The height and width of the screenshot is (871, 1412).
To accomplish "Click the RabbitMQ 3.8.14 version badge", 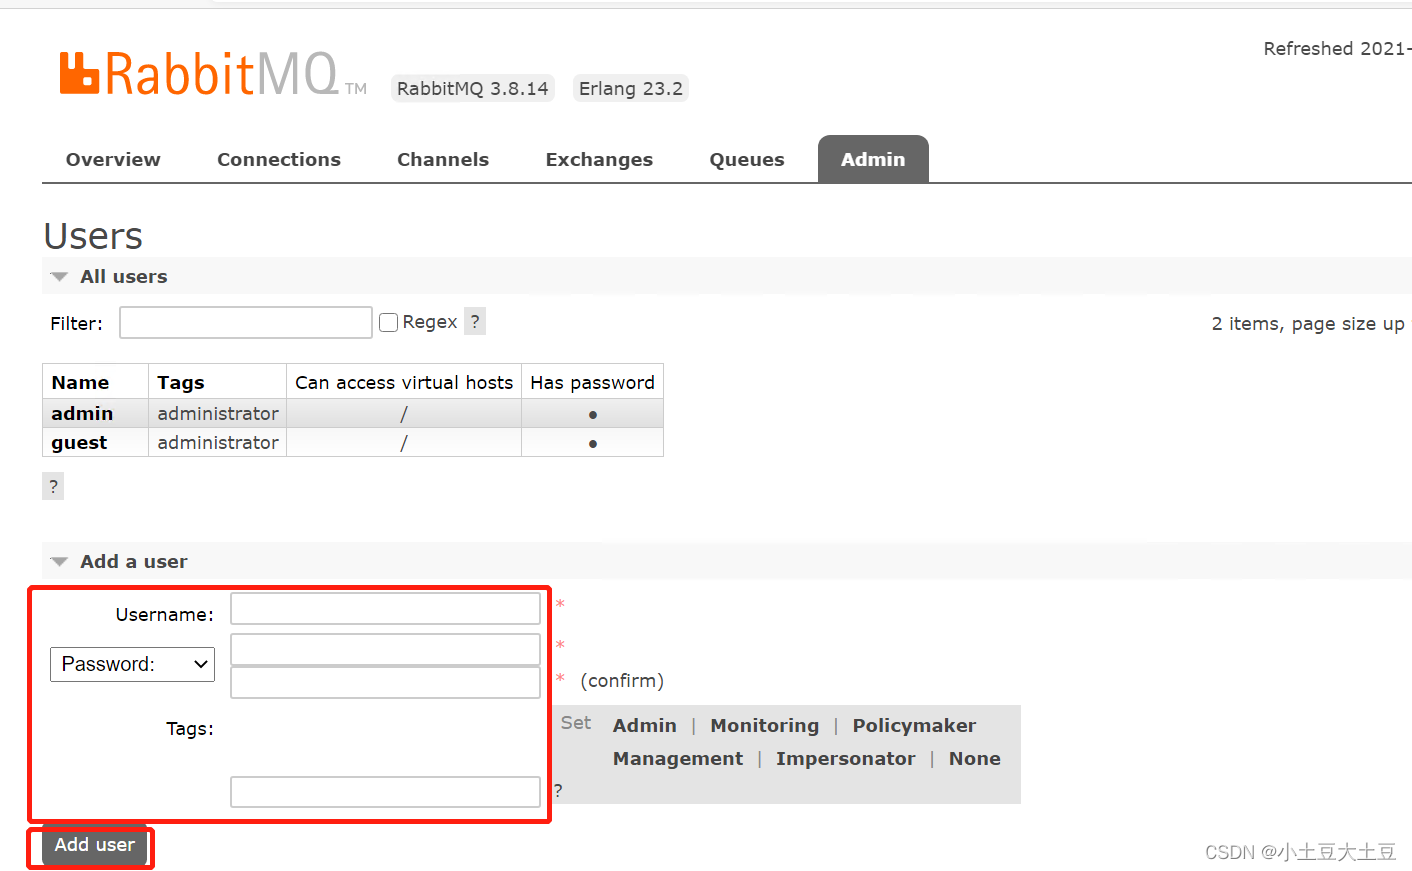I will pyautogui.click(x=473, y=88).
